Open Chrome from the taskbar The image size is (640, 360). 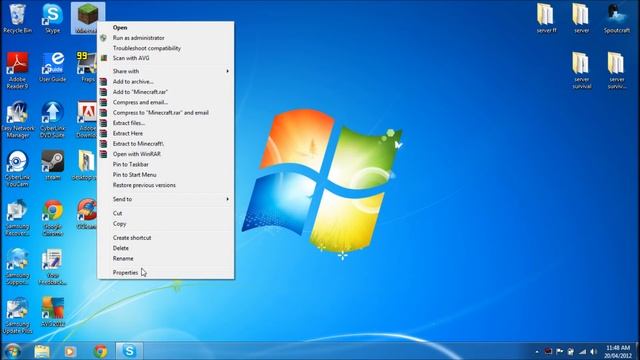pyautogui.click(x=100, y=351)
